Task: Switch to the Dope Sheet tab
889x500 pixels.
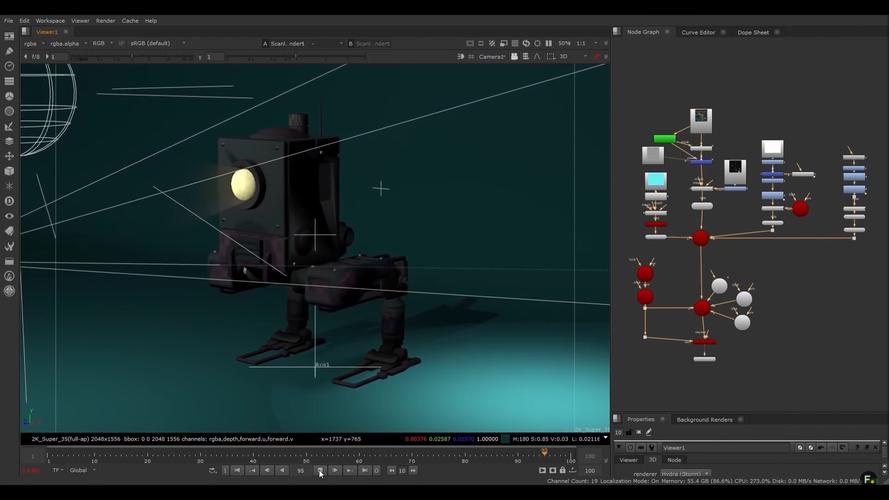Action: pyautogui.click(x=753, y=32)
